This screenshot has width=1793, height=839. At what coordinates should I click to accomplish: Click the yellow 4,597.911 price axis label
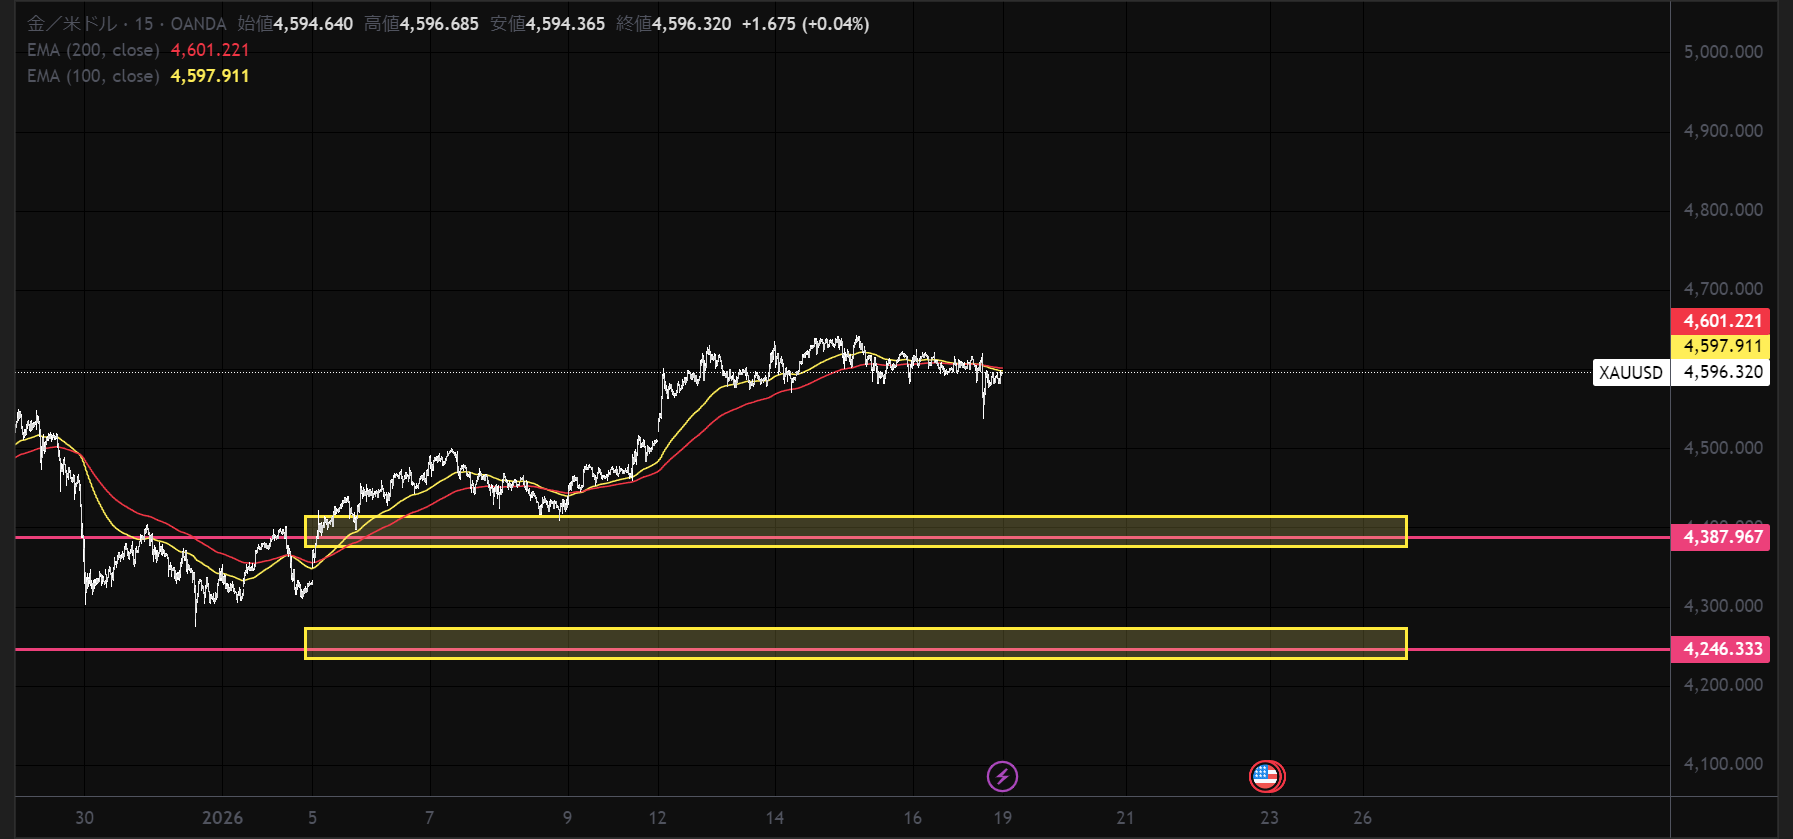(1721, 346)
